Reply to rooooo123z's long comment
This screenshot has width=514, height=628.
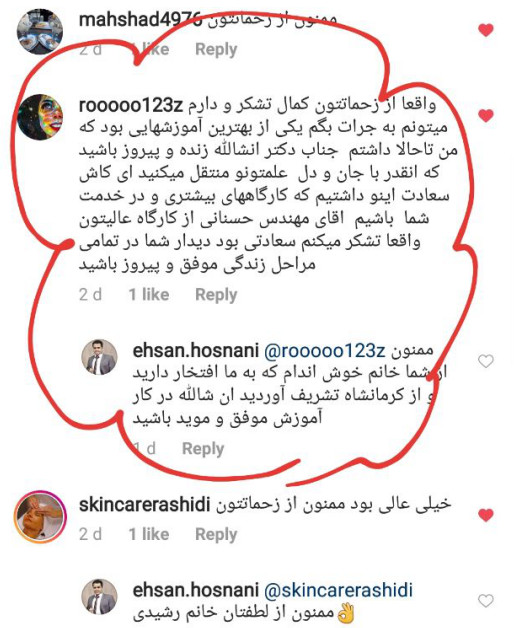(x=216, y=295)
